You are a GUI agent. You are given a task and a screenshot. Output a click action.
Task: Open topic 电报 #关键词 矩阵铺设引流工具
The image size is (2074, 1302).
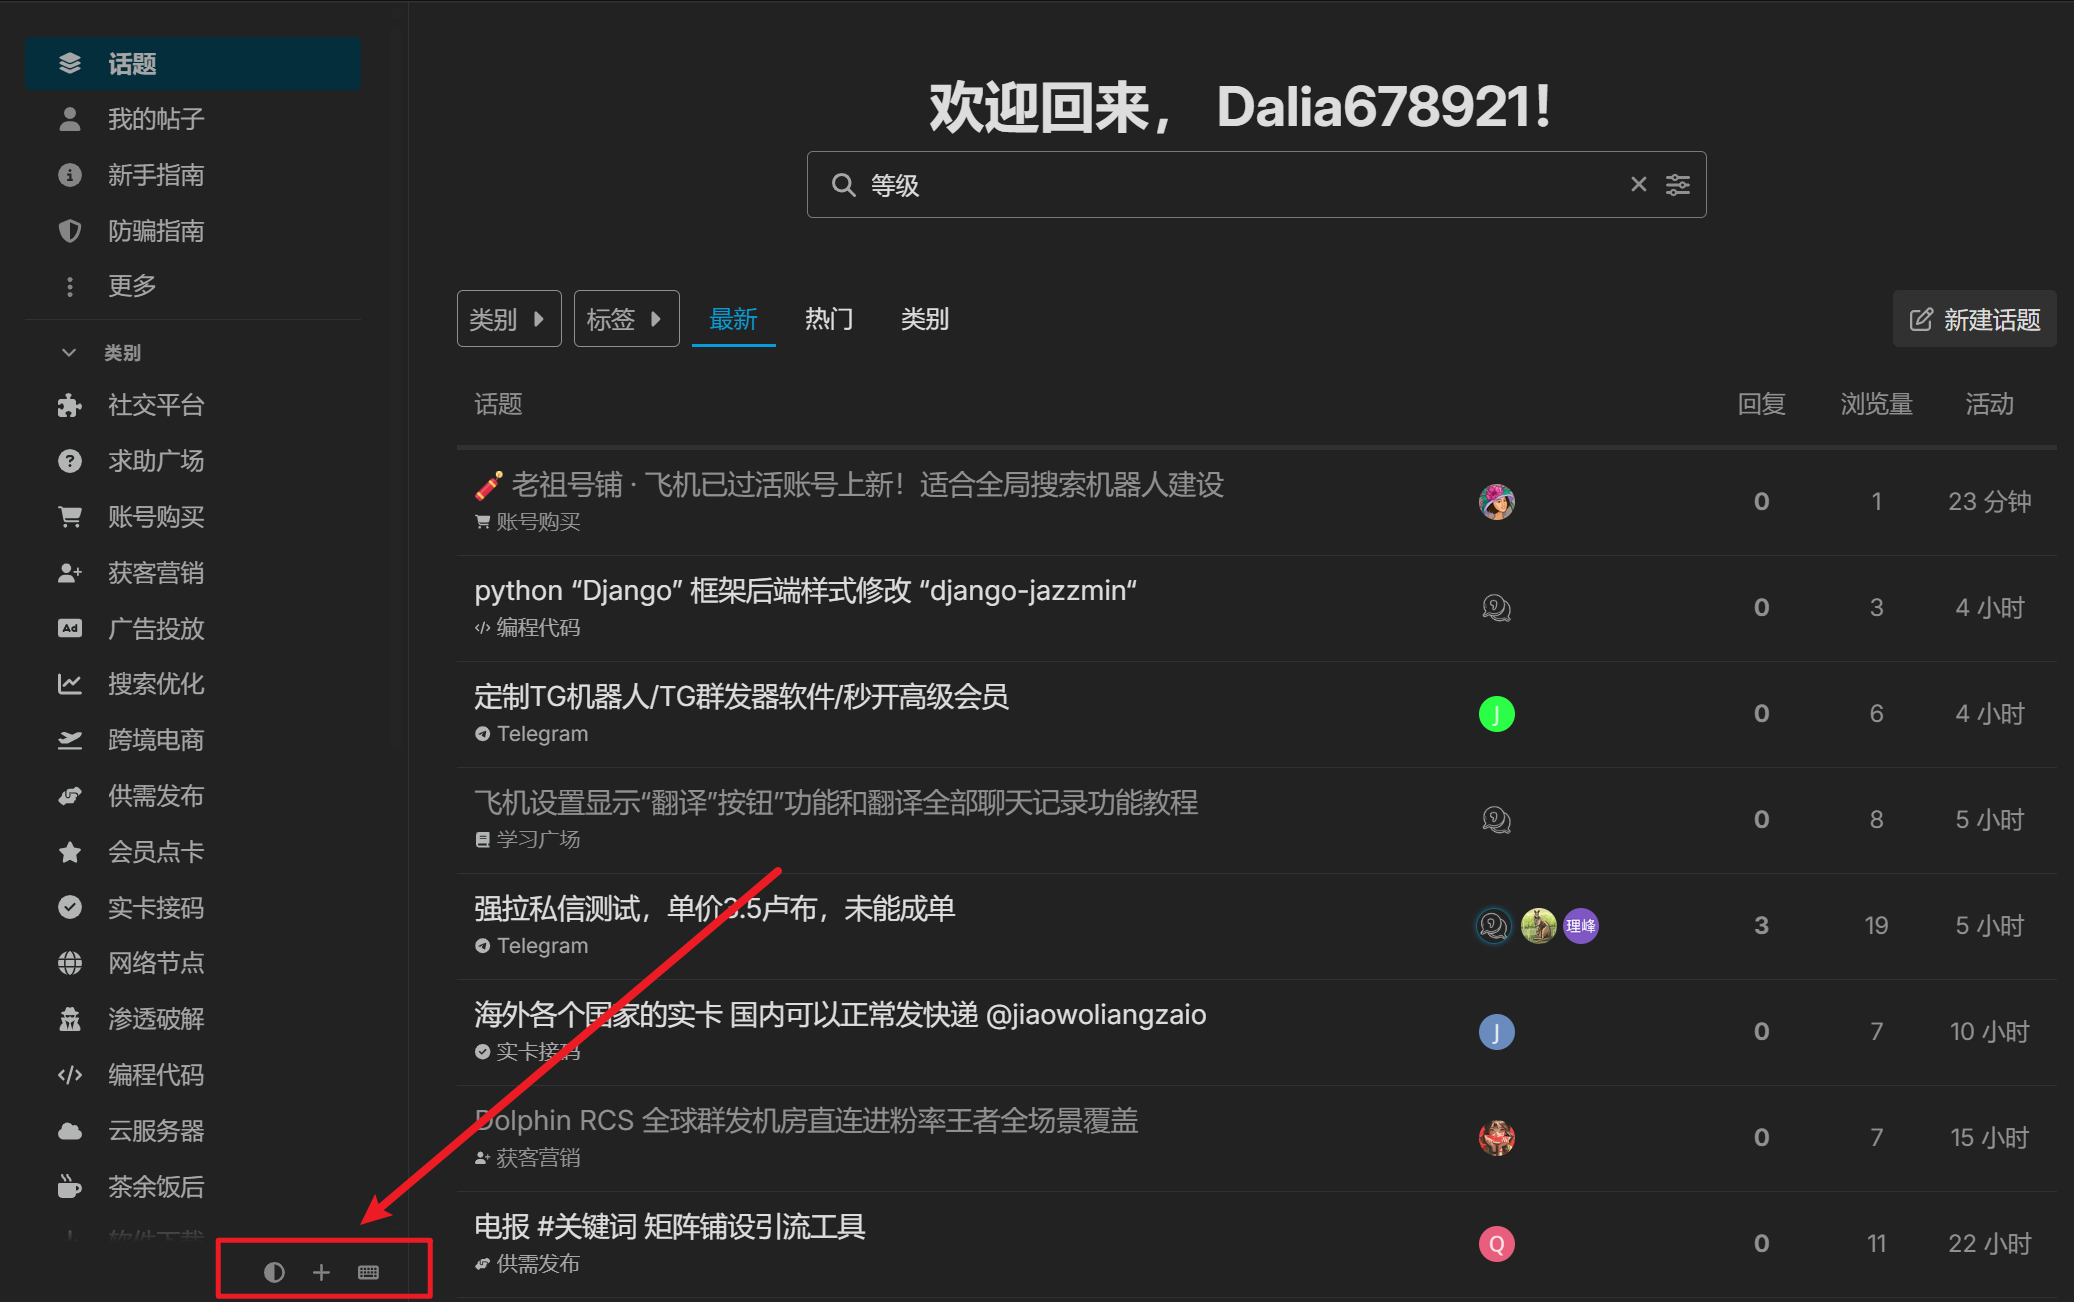coord(669,1227)
